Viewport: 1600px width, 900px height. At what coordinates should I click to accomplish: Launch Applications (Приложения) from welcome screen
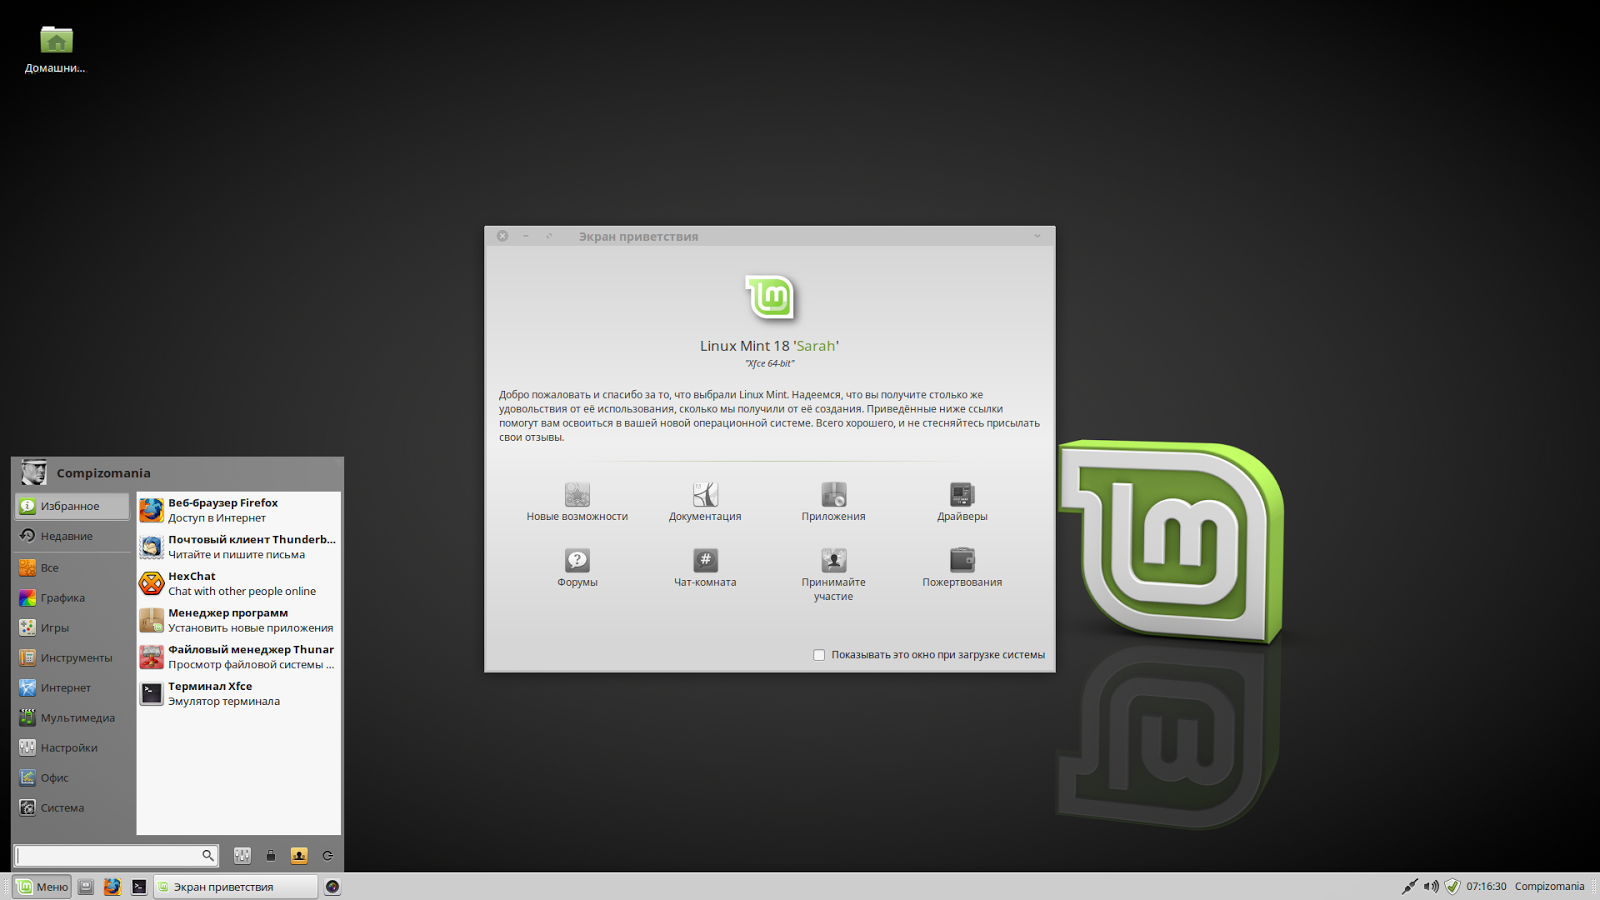(833, 502)
